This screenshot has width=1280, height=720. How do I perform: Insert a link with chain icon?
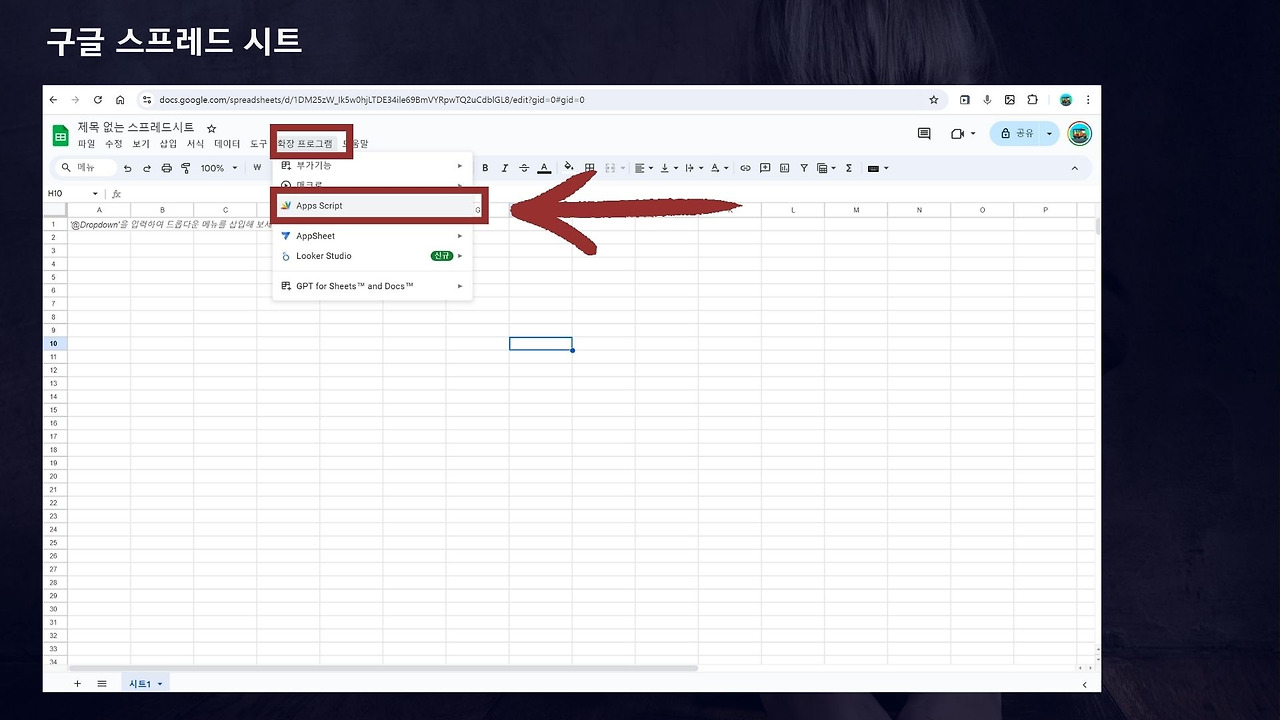pyautogui.click(x=745, y=168)
